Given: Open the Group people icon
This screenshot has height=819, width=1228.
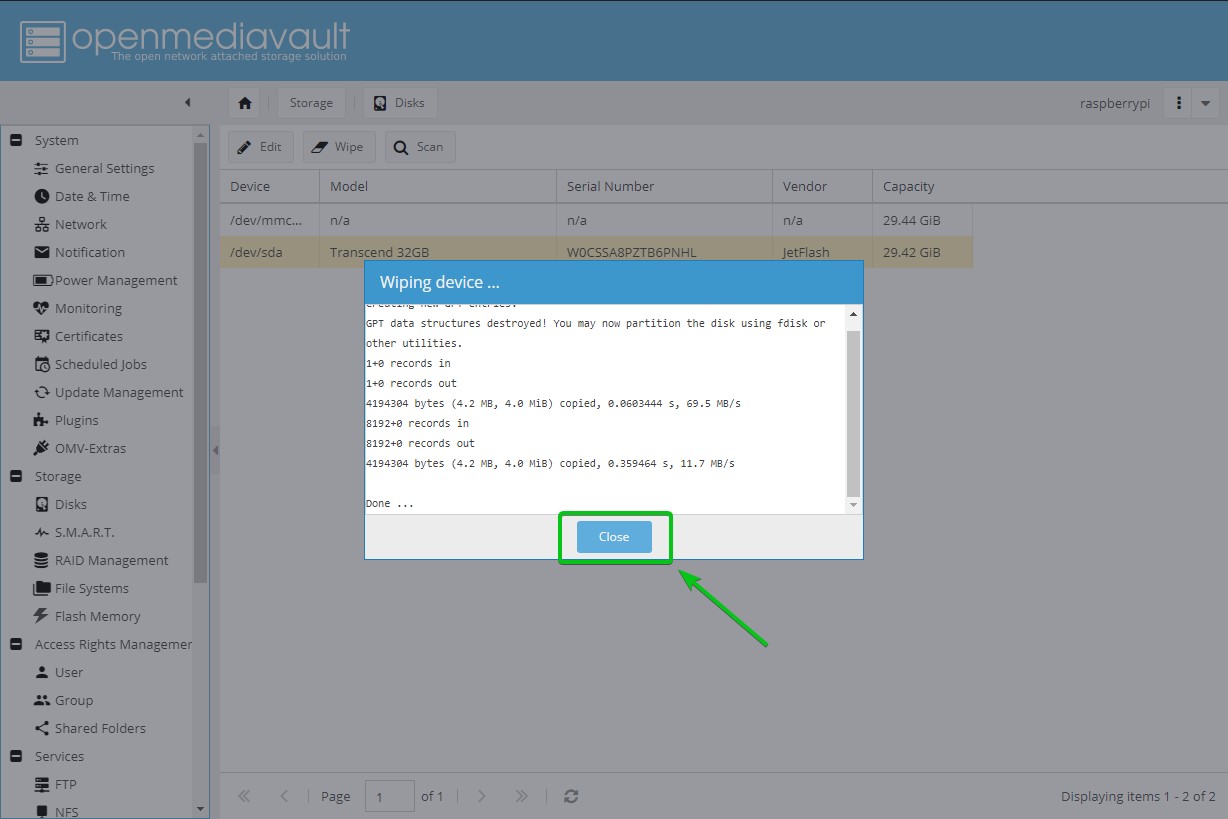Looking at the screenshot, I should [x=42, y=701].
